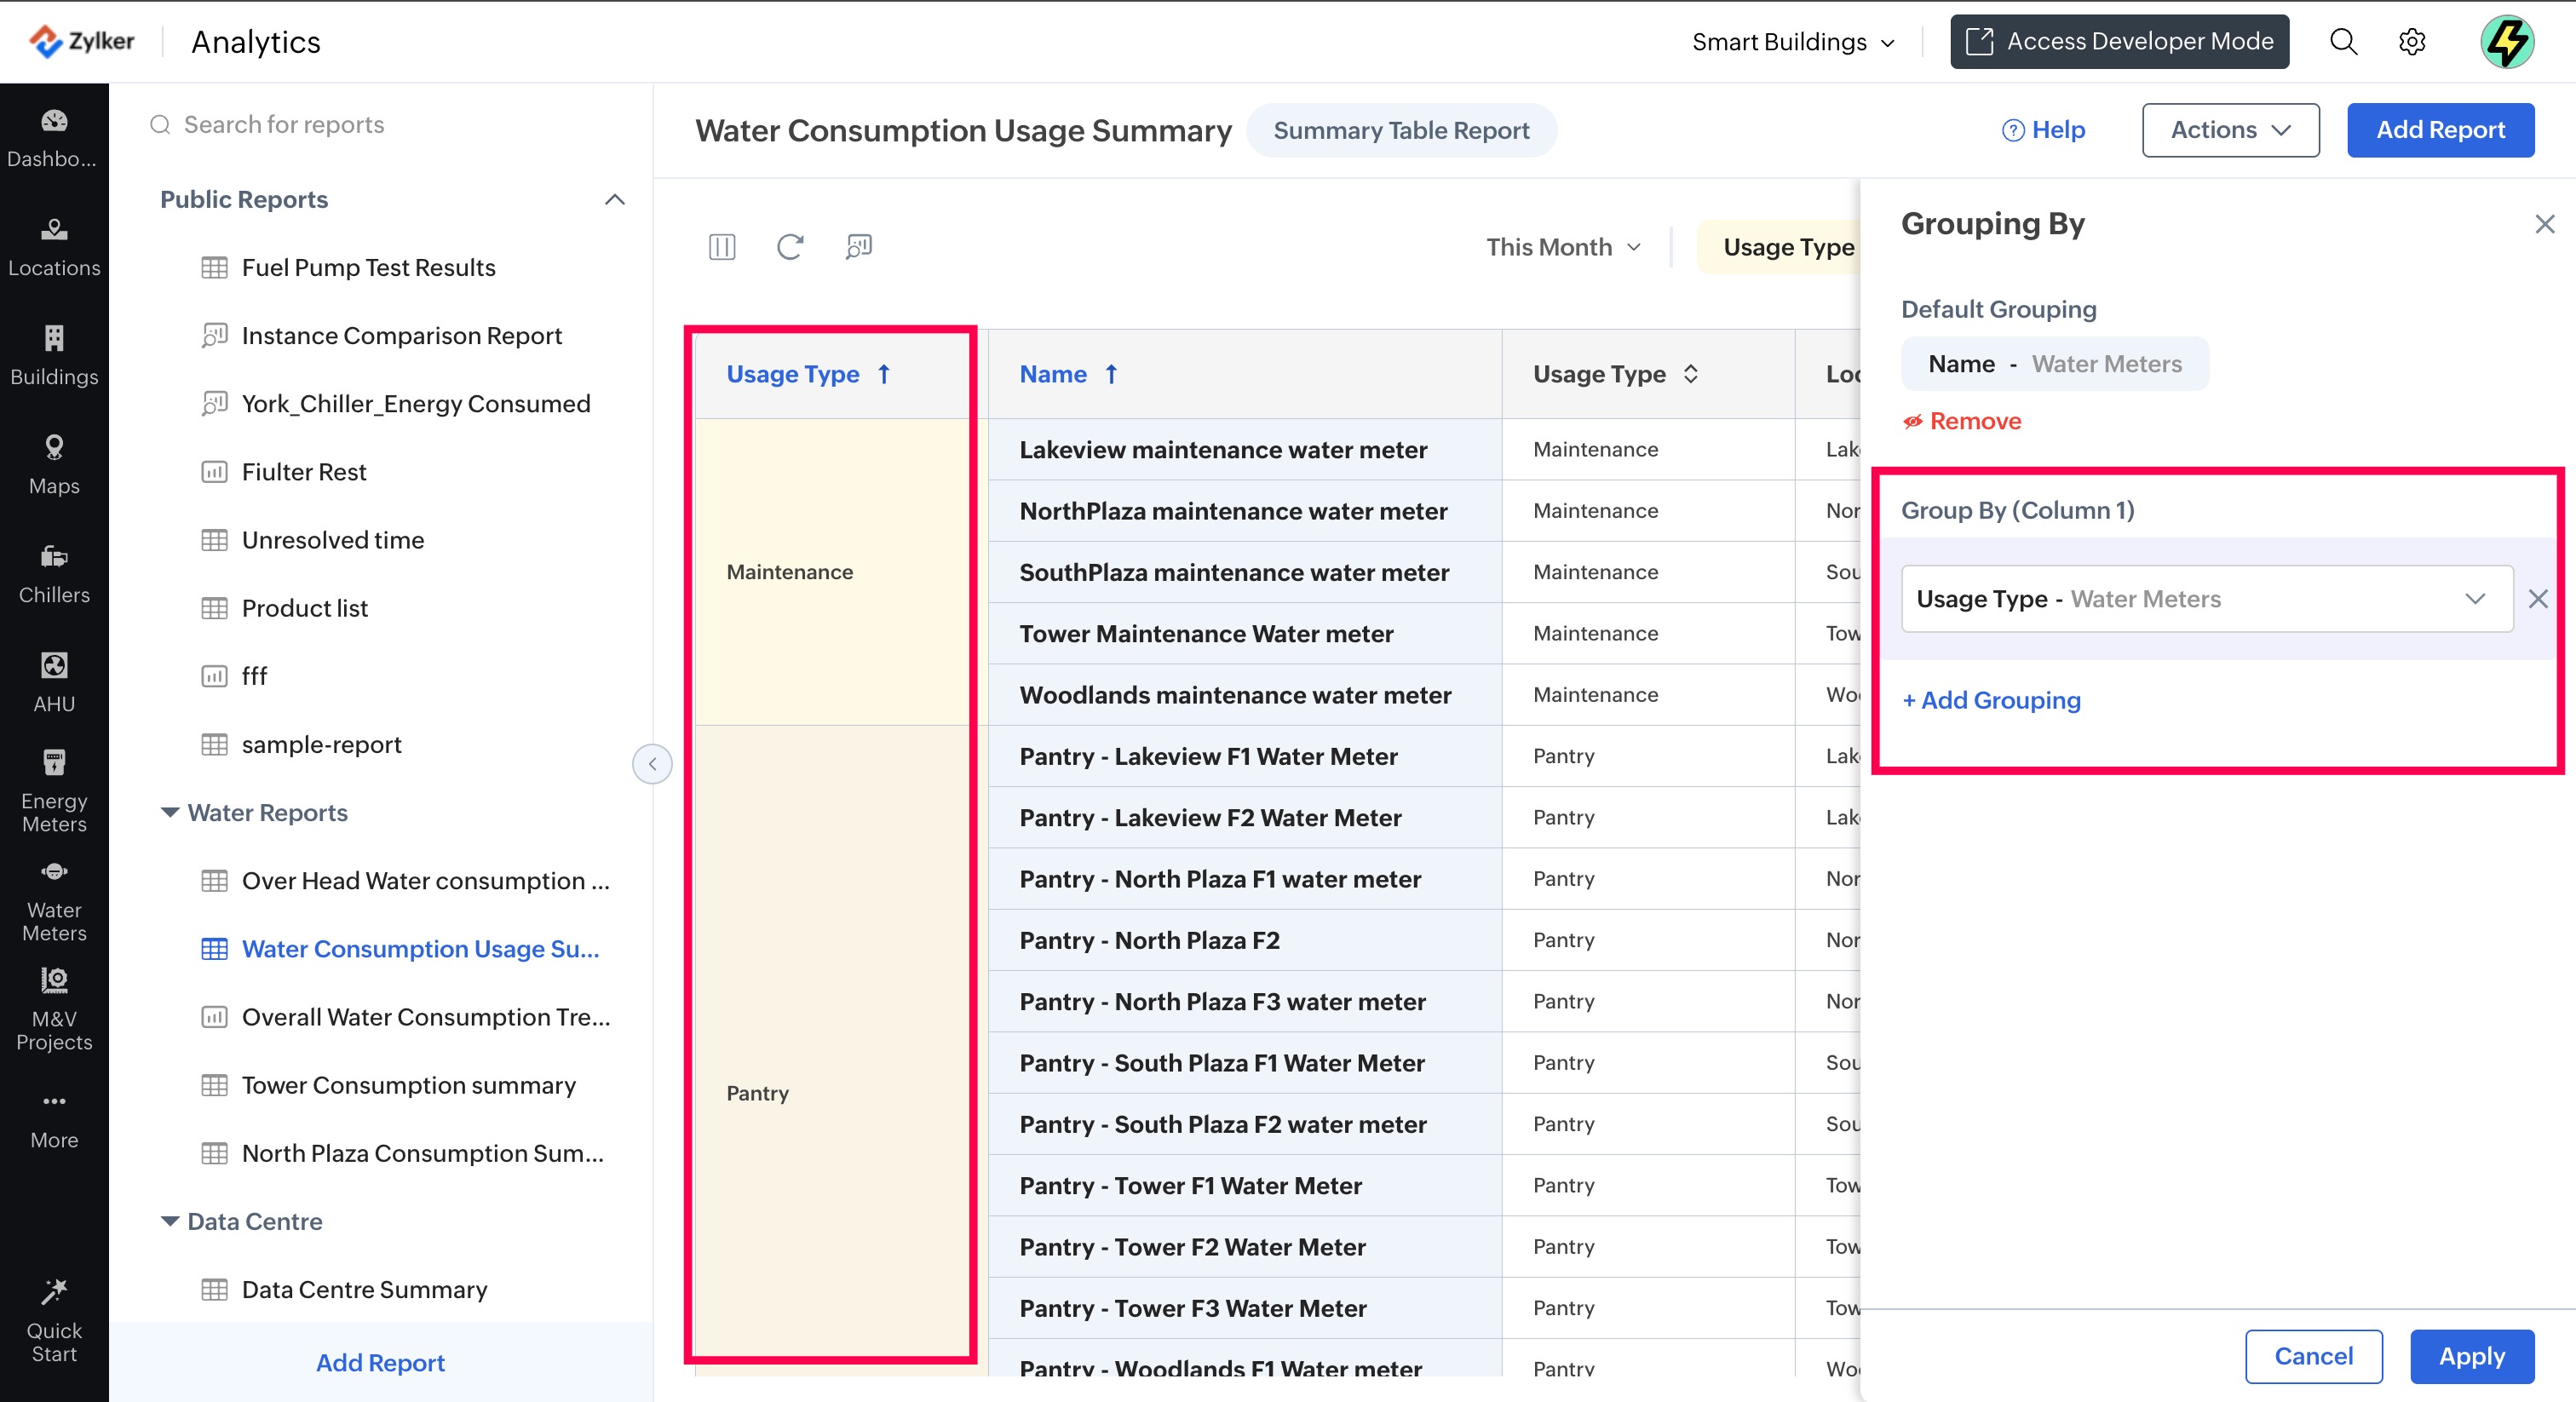Click Apply in Grouping By panel
Viewport: 2576px width, 1402px height.
pos(2471,1356)
